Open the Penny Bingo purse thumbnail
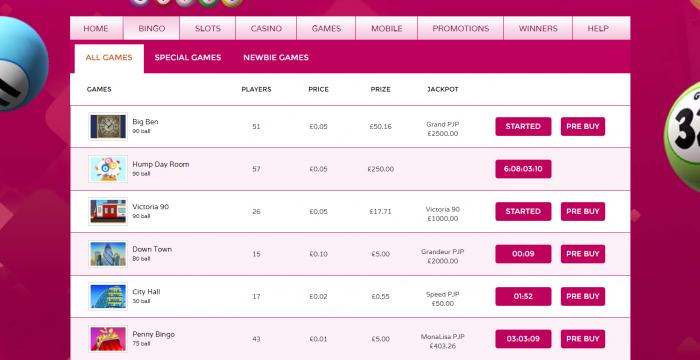The image size is (700, 360). click(x=108, y=339)
